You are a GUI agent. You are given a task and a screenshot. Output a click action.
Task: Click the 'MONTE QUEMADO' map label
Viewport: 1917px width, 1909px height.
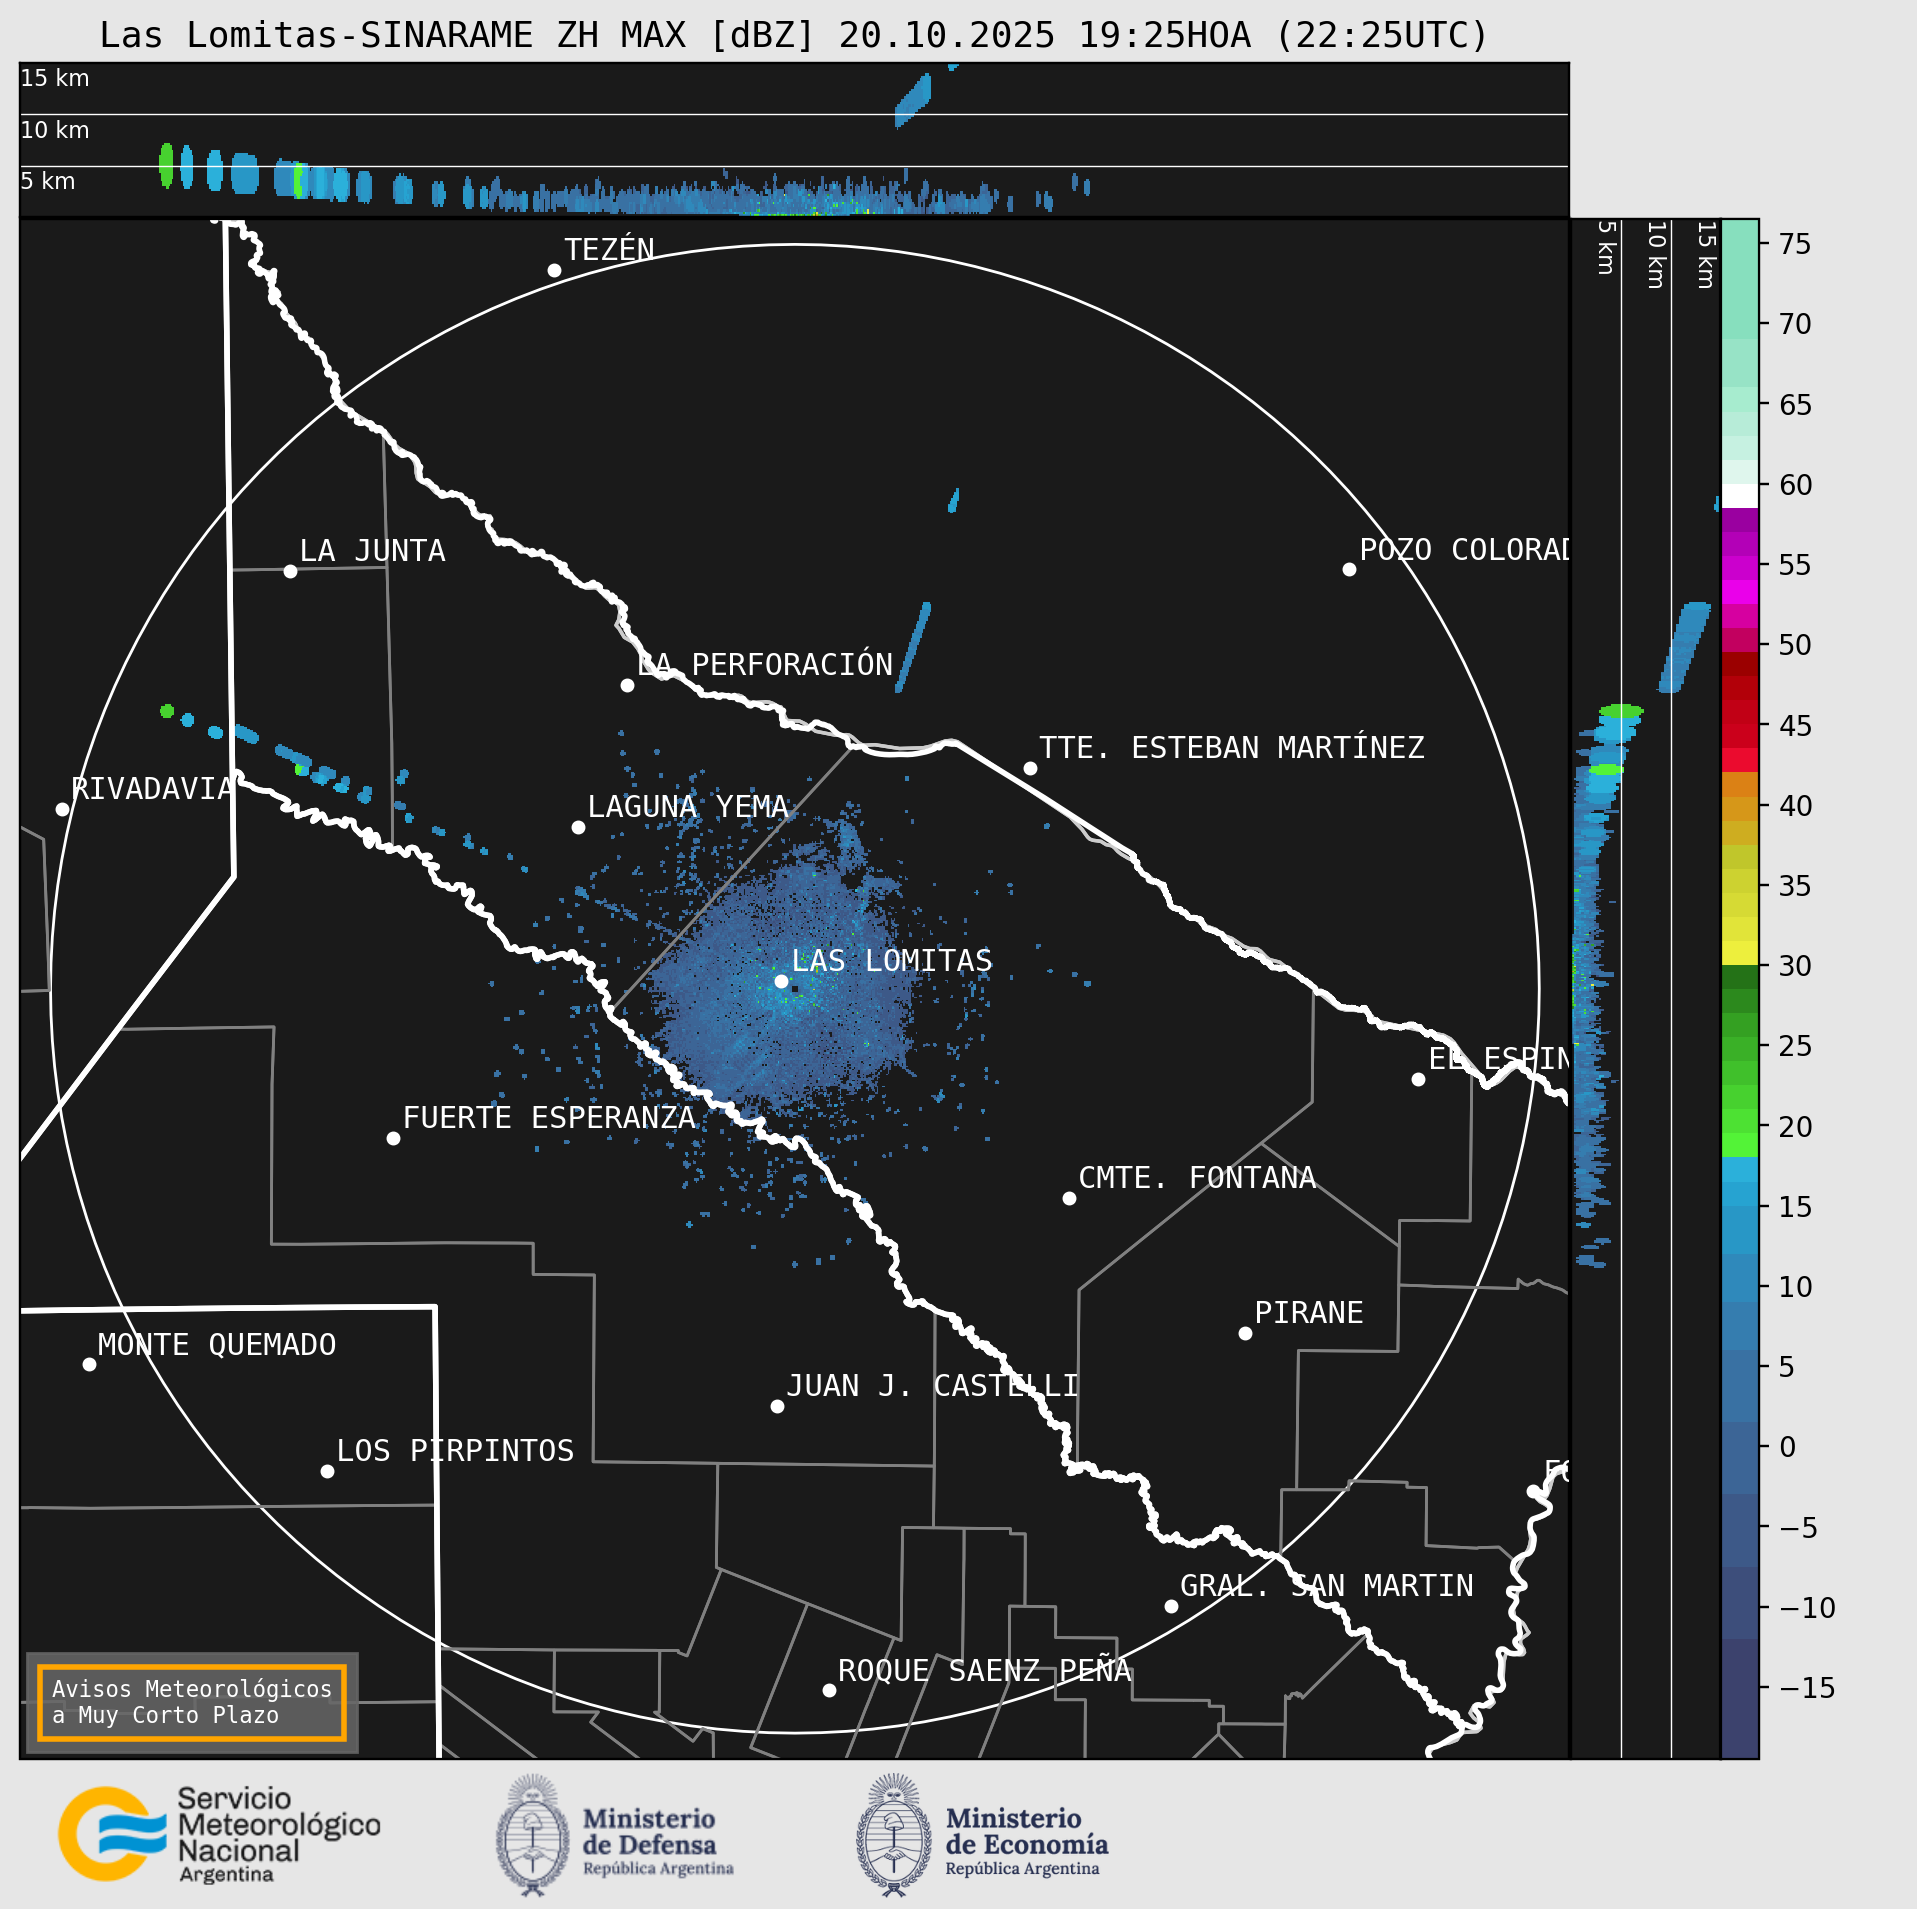217,1344
